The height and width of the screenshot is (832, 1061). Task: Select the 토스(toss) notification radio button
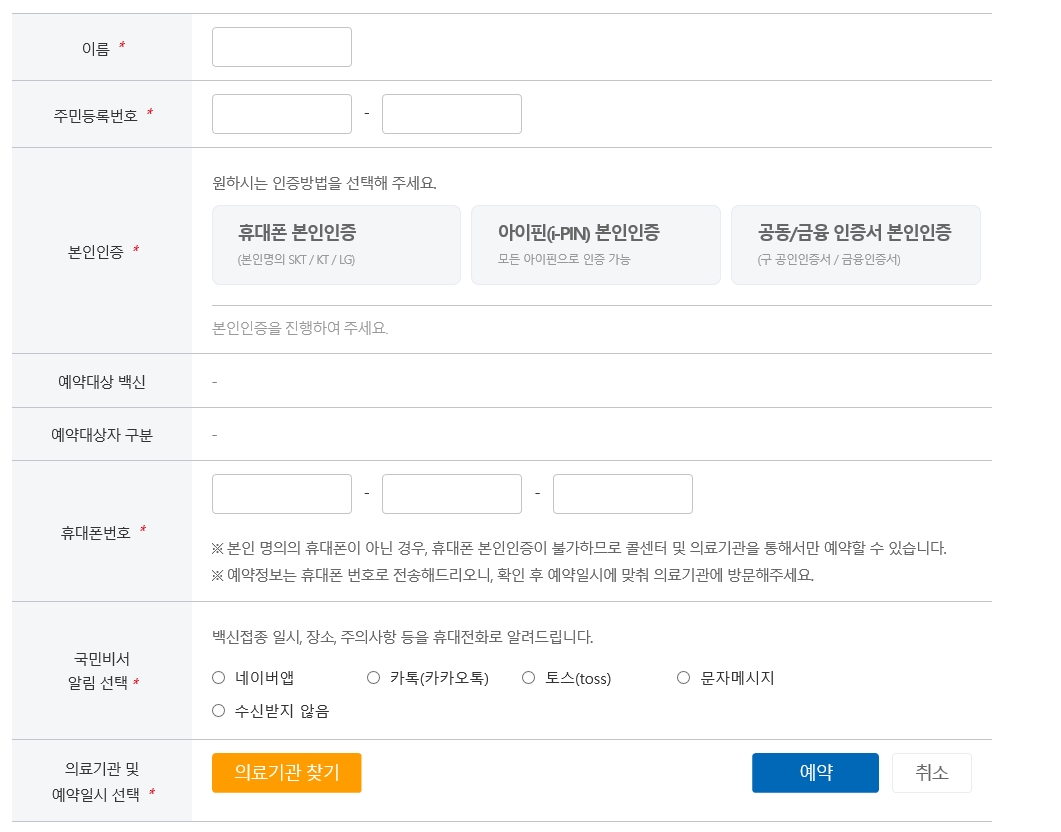click(x=528, y=678)
